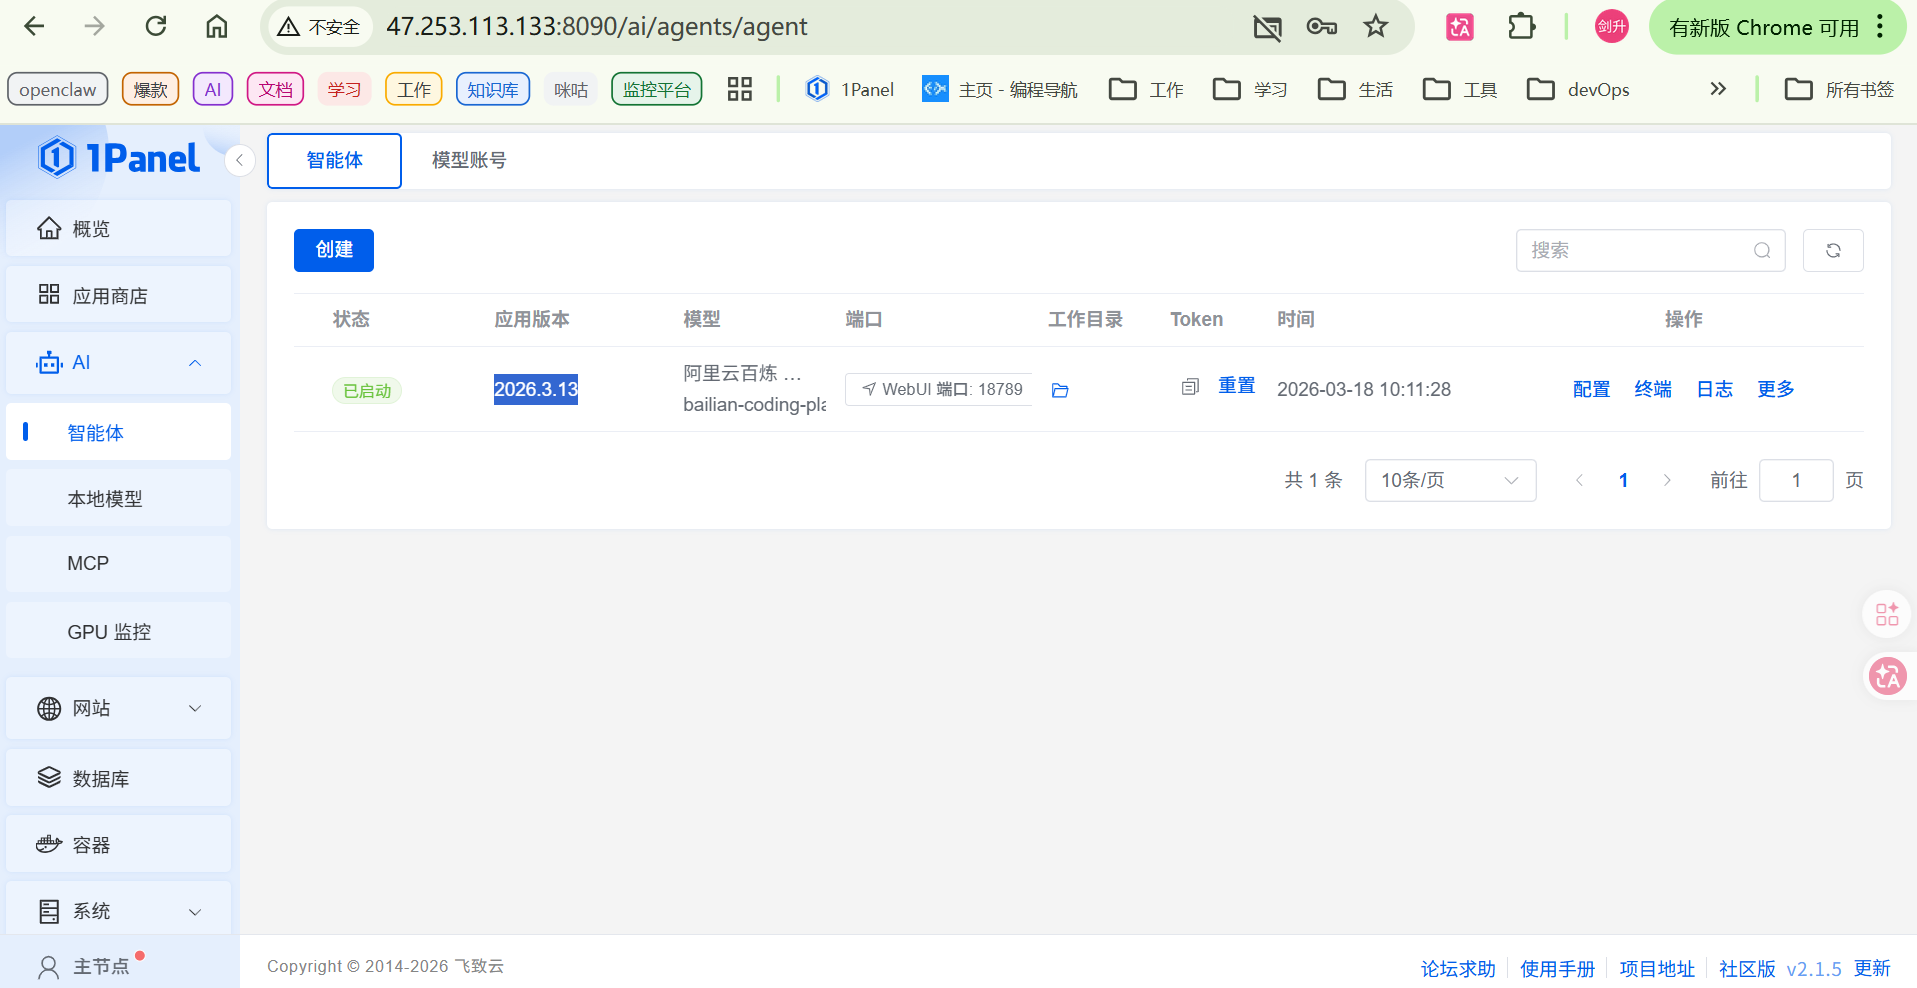The height and width of the screenshot is (988, 1917).
Task: Click the 1Panel logo in sidebar
Action: [119, 158]
